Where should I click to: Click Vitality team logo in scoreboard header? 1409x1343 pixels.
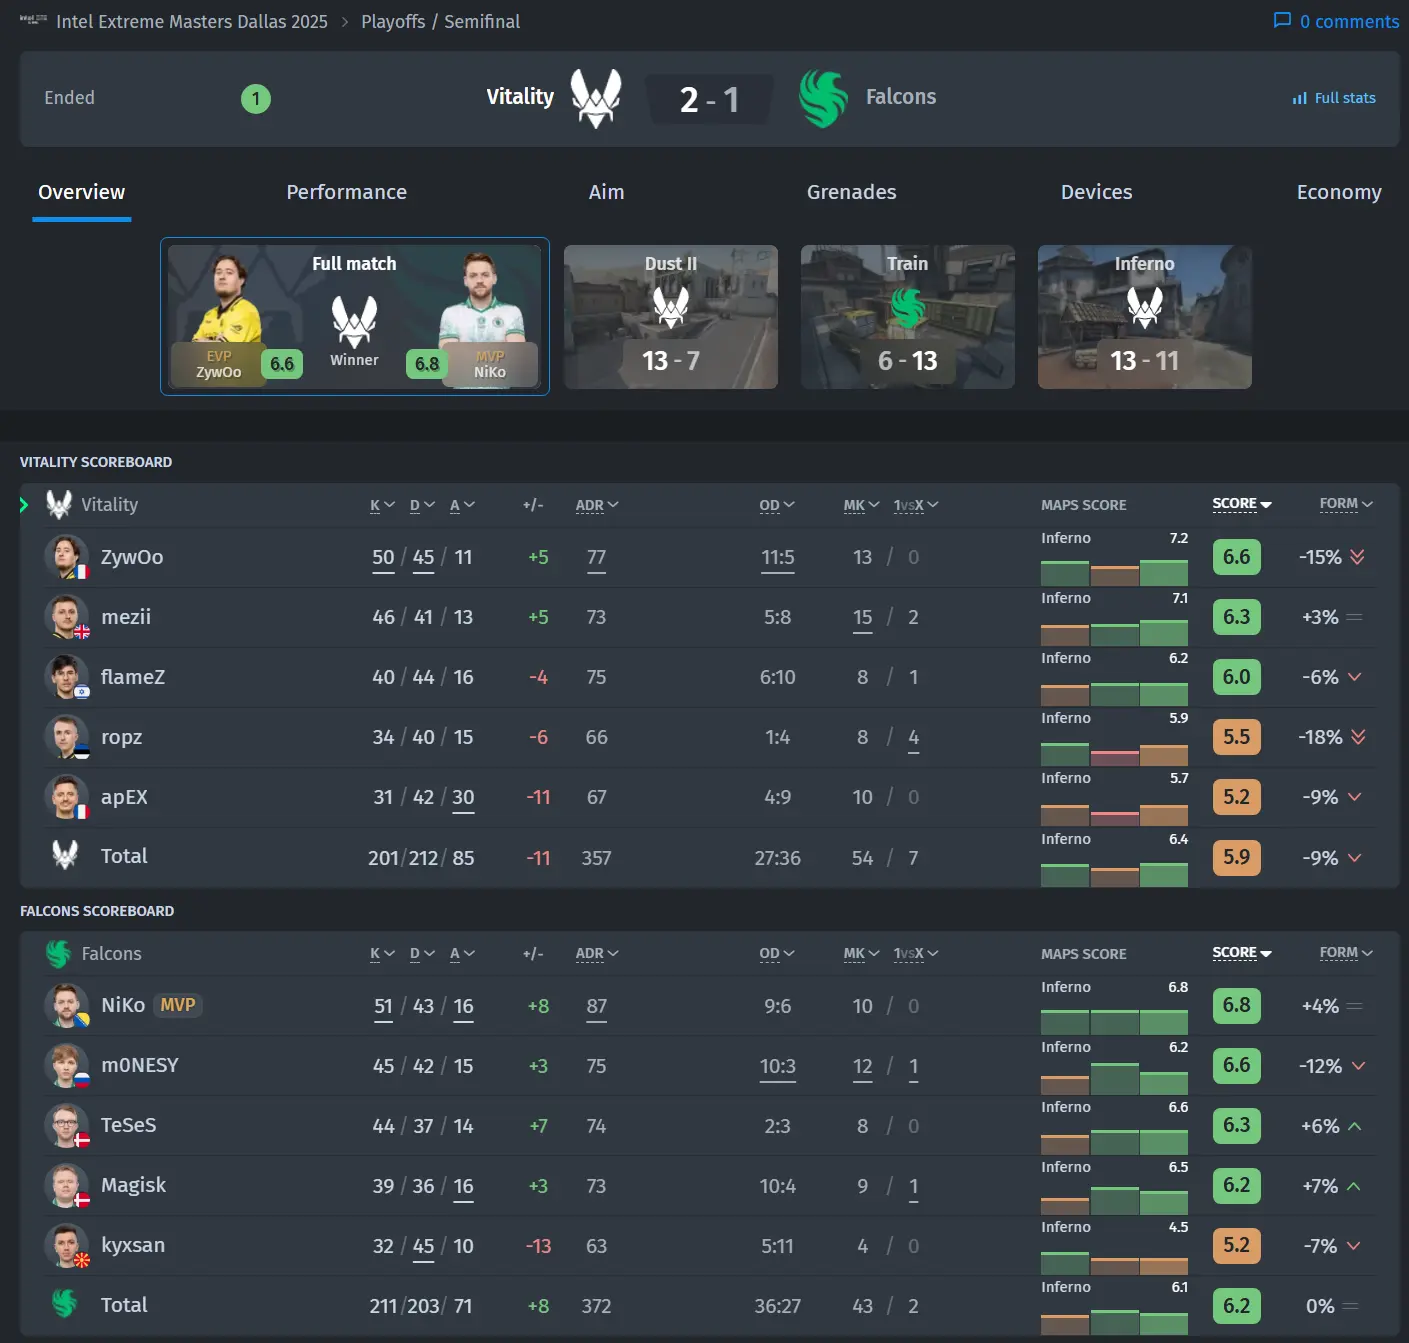(59, 505)
